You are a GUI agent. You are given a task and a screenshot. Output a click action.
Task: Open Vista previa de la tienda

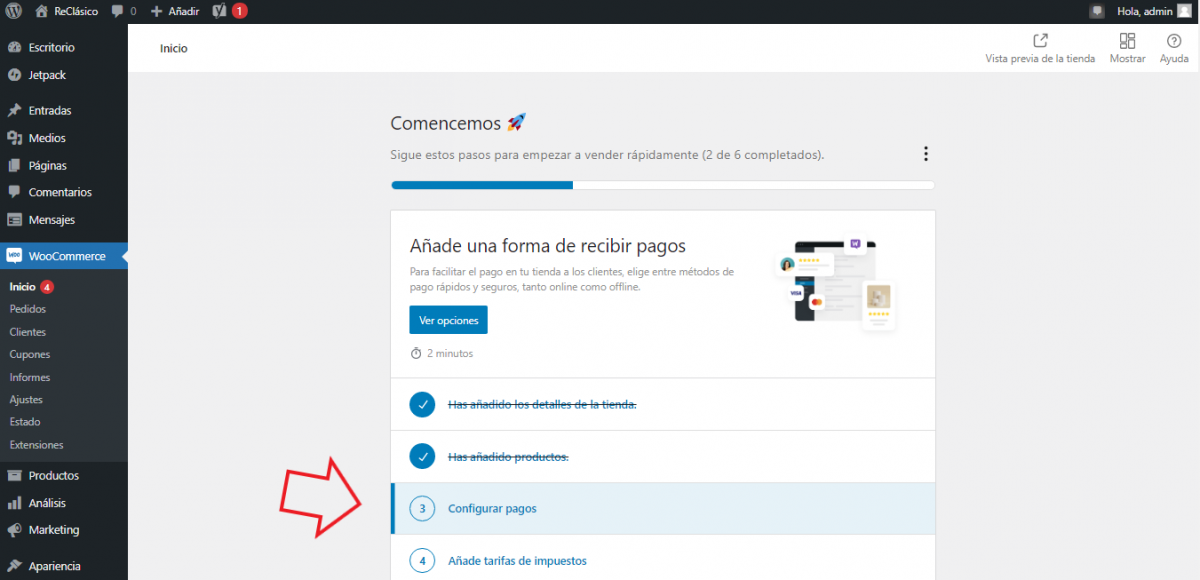coord(1040,48)
